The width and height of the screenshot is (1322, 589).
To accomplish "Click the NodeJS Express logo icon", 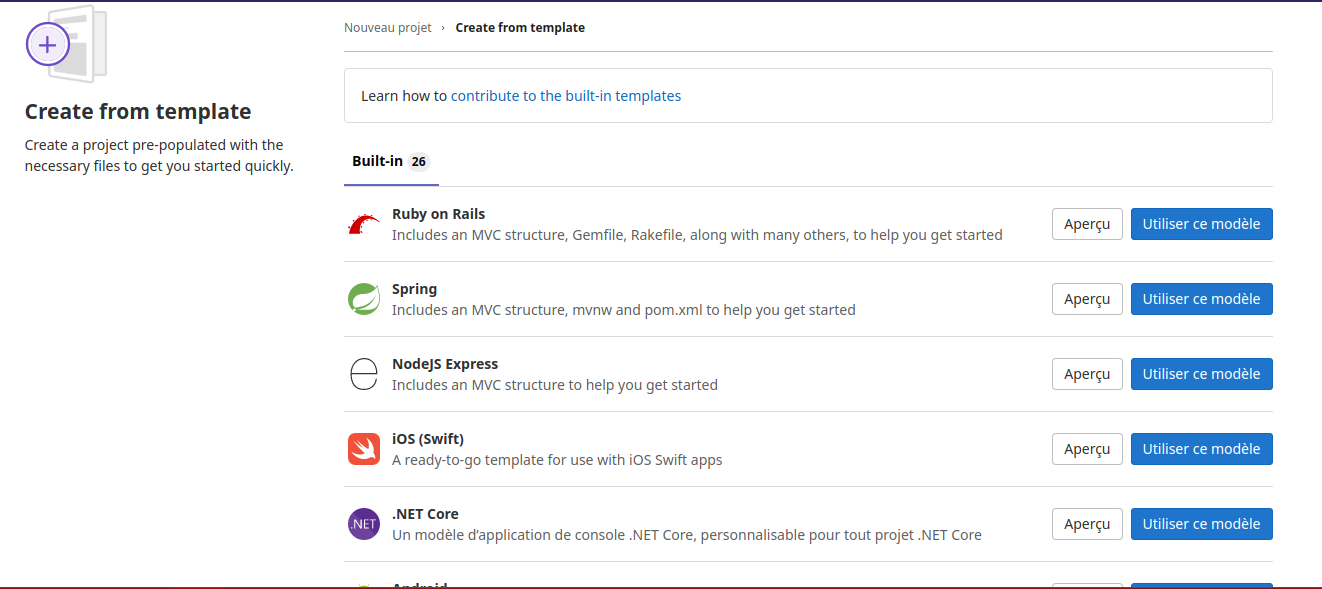I will (363, 374).
